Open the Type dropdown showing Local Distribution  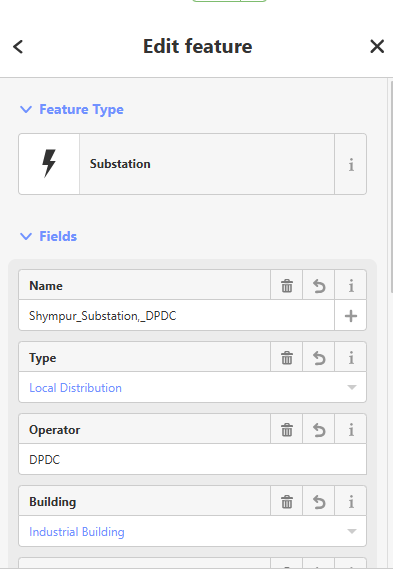(x=192, y=388)
